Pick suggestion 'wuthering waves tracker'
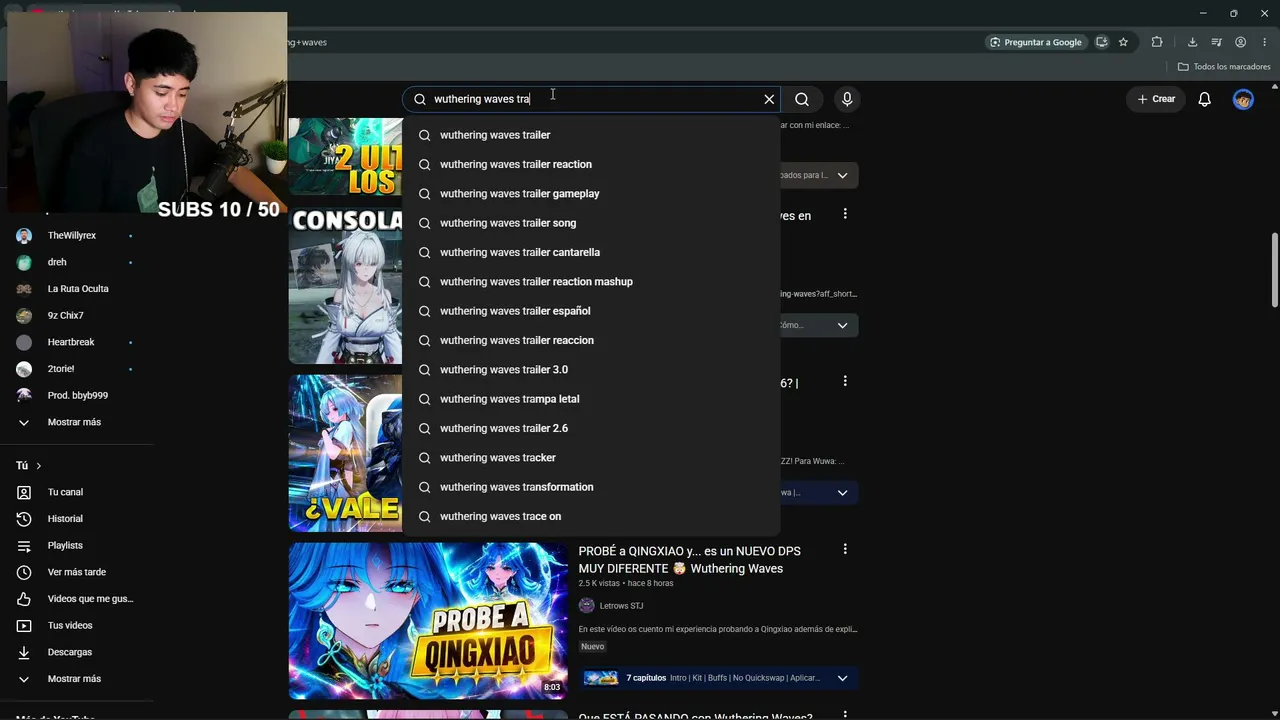This screenshot has height=720, width=1280. coord(591,458)
